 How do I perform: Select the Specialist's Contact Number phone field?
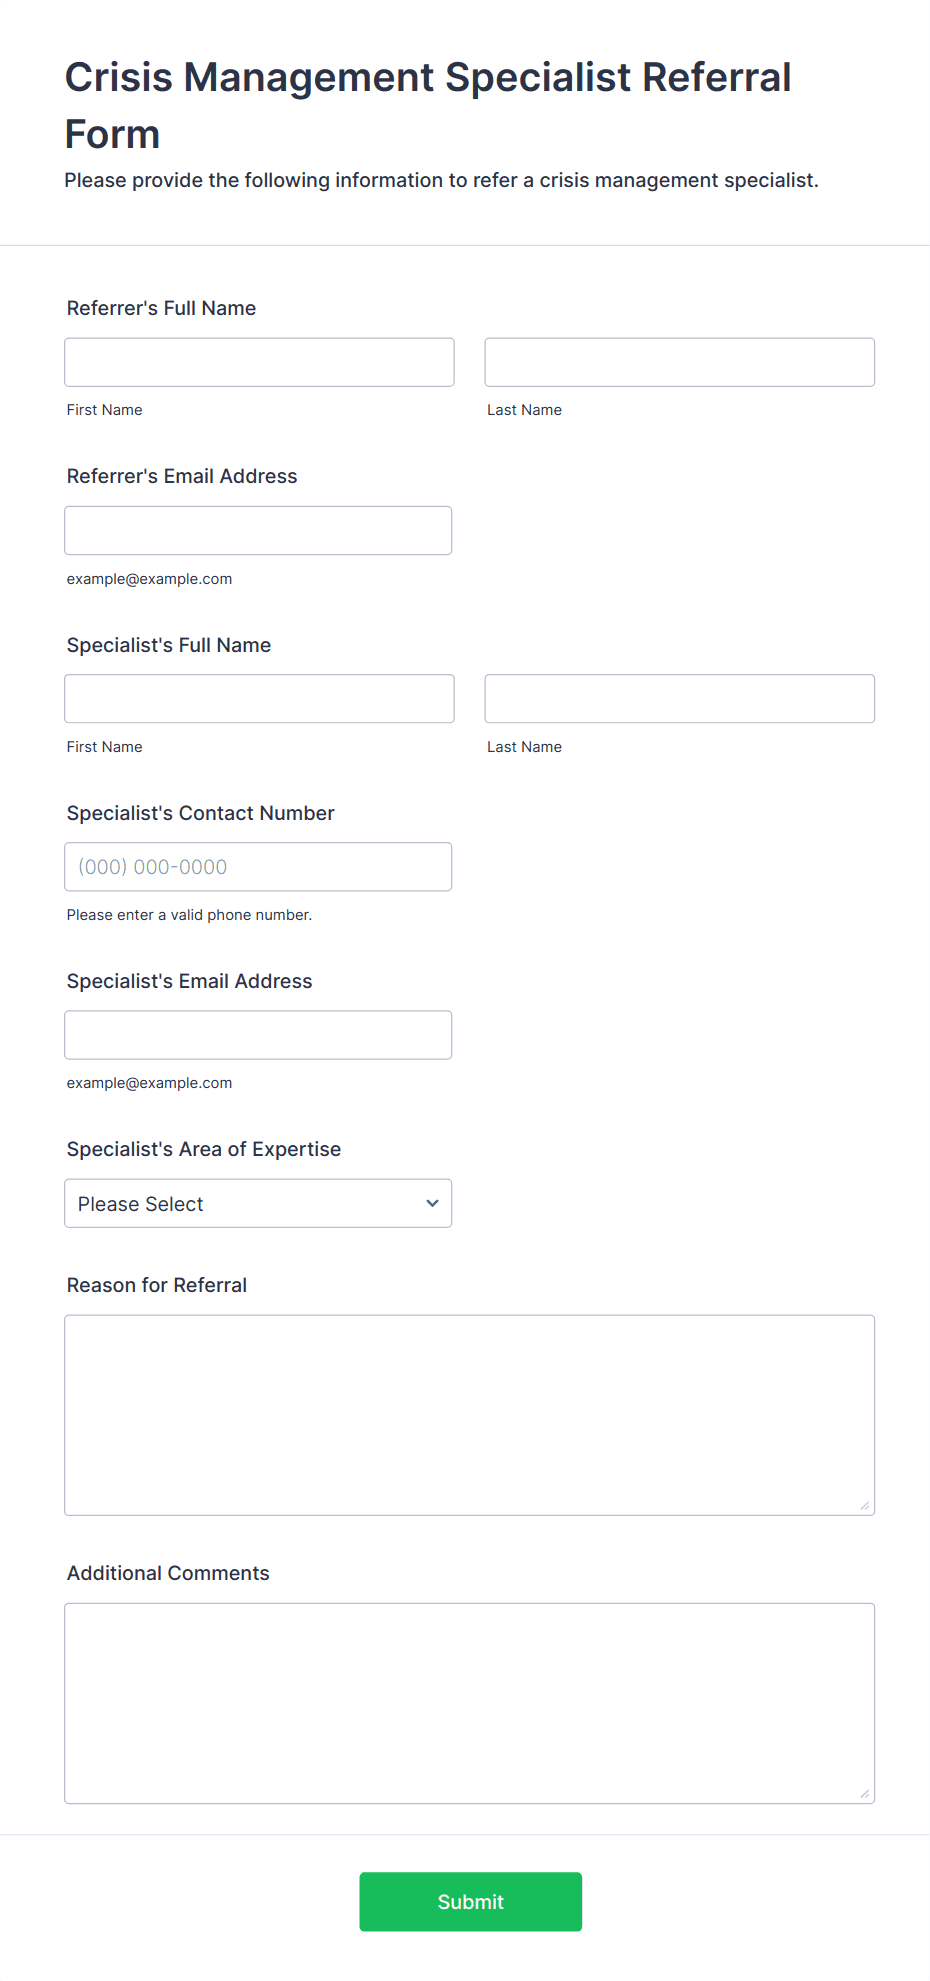(x=258, y=866)
